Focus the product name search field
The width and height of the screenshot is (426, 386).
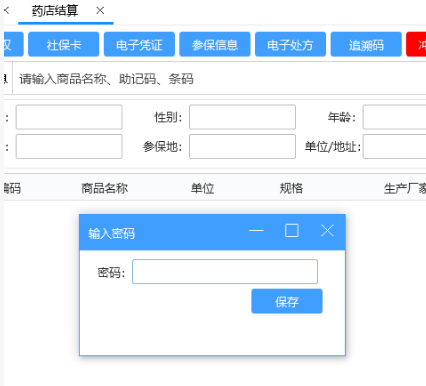(x=219, y=79)
